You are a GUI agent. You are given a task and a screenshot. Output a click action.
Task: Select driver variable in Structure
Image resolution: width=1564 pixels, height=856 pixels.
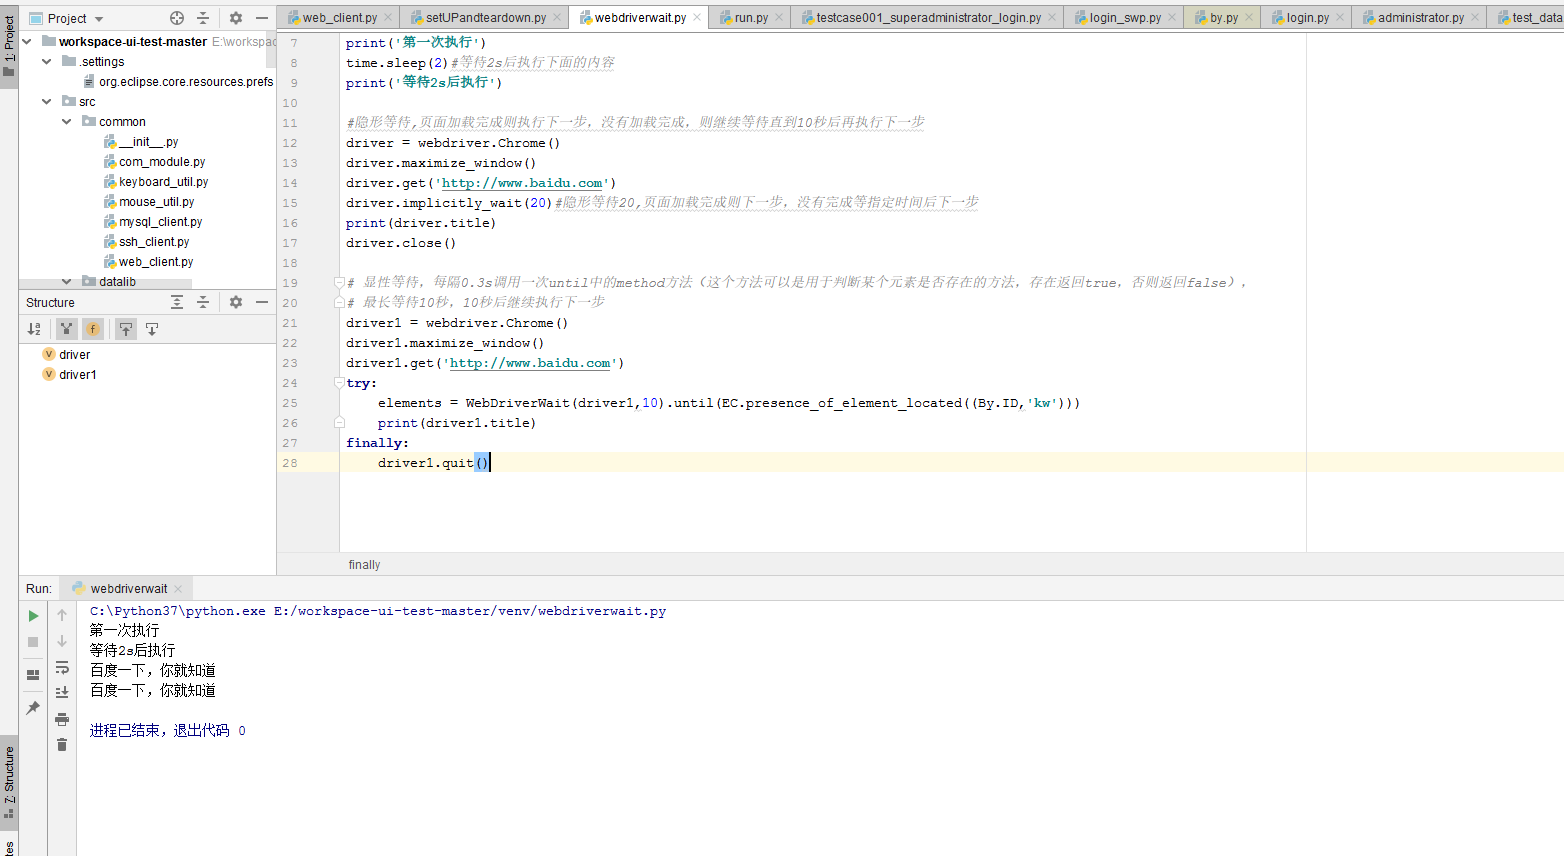click(74, 355)
